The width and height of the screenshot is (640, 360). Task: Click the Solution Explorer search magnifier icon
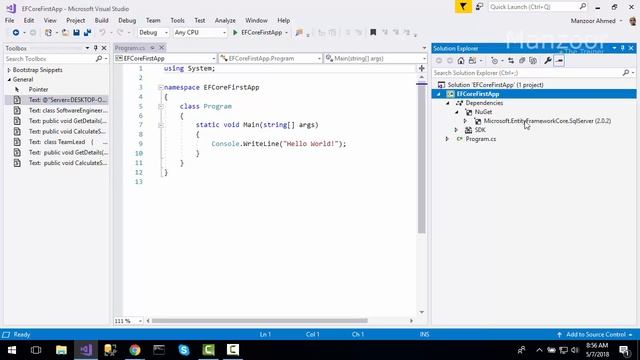(626, 73)
